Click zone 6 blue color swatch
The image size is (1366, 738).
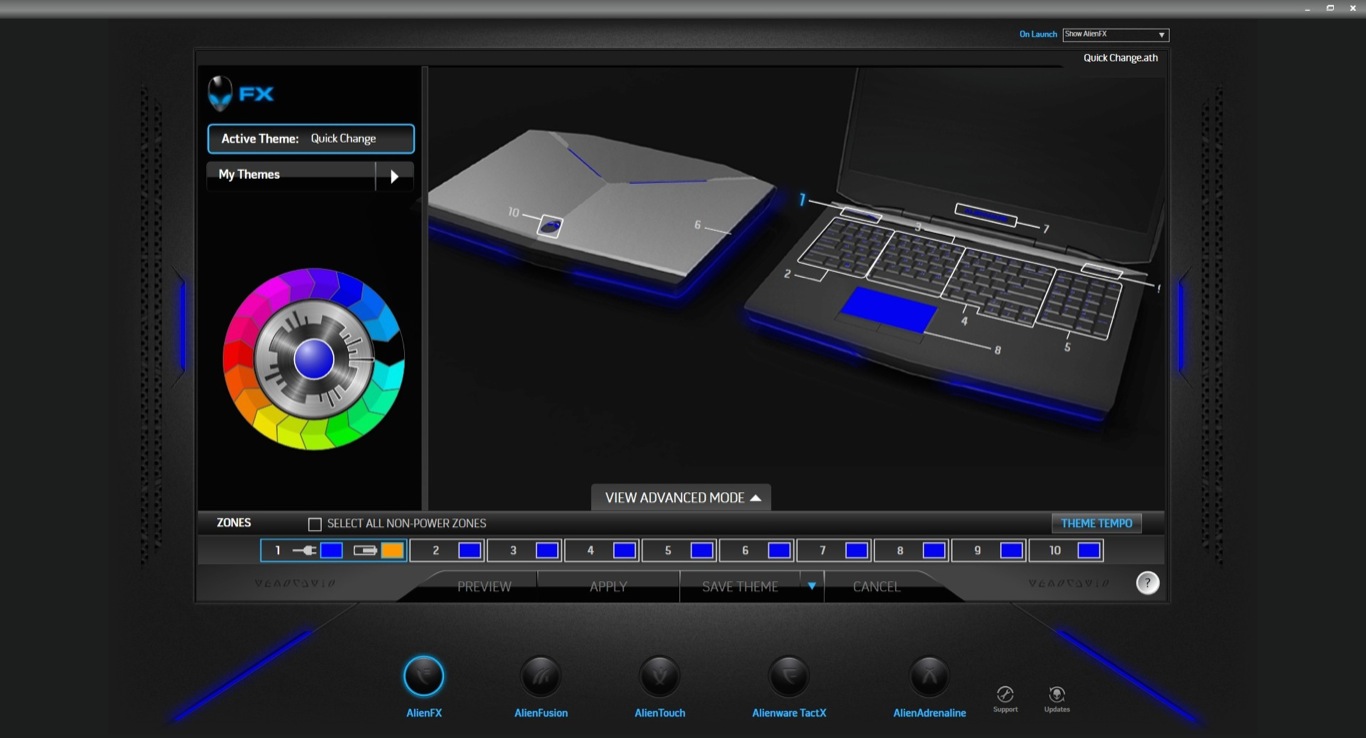coord(780,551)
